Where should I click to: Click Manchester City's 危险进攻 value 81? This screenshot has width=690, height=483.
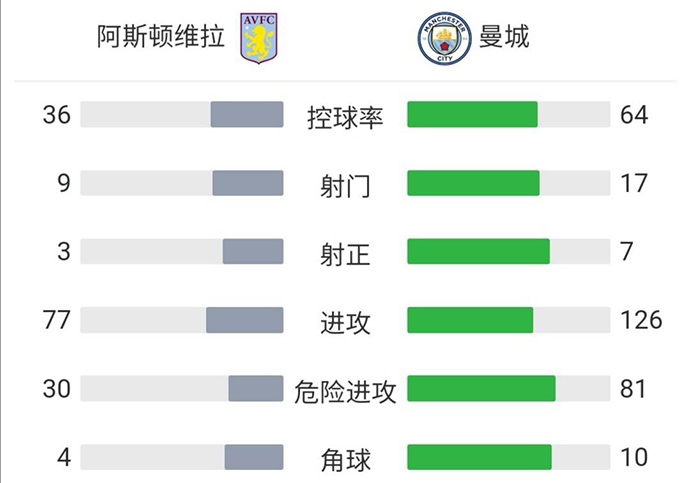click(634, 388)
